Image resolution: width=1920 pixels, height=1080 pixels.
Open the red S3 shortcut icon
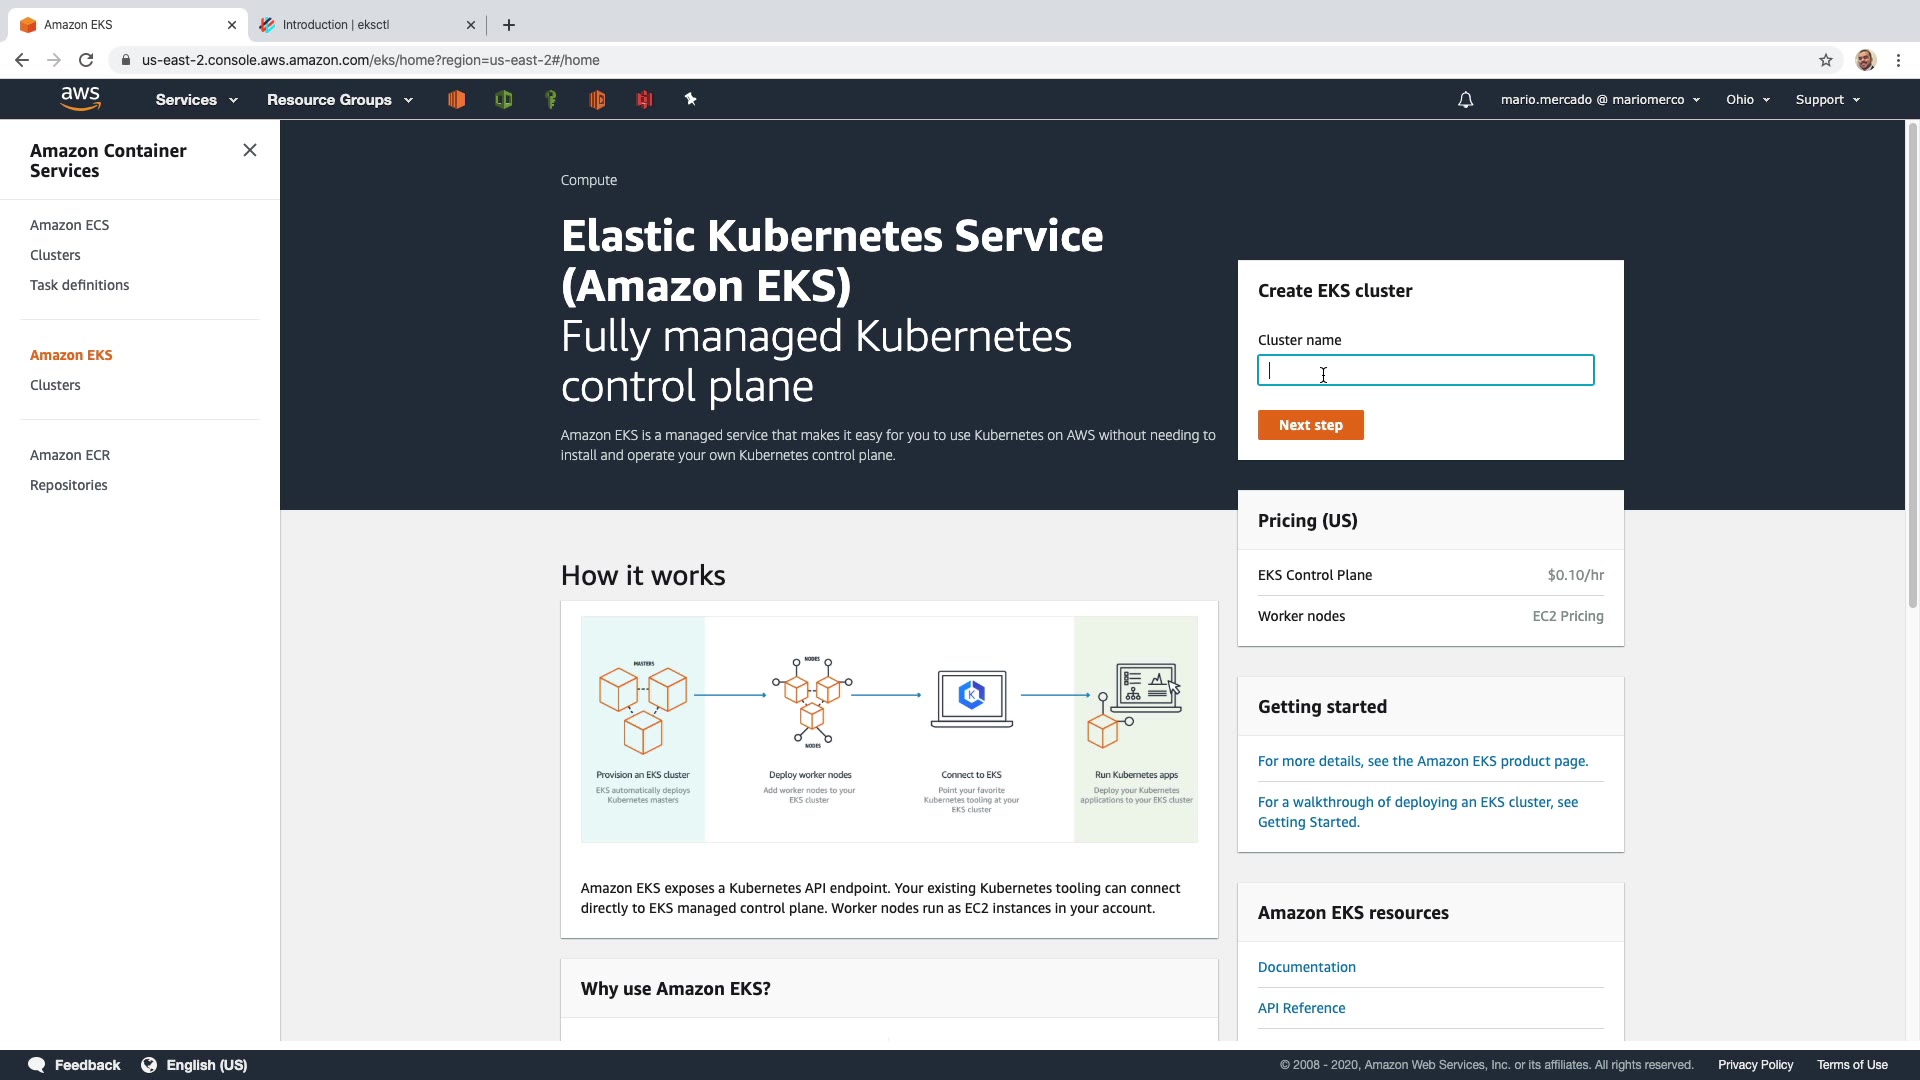(x=644, y=99)
